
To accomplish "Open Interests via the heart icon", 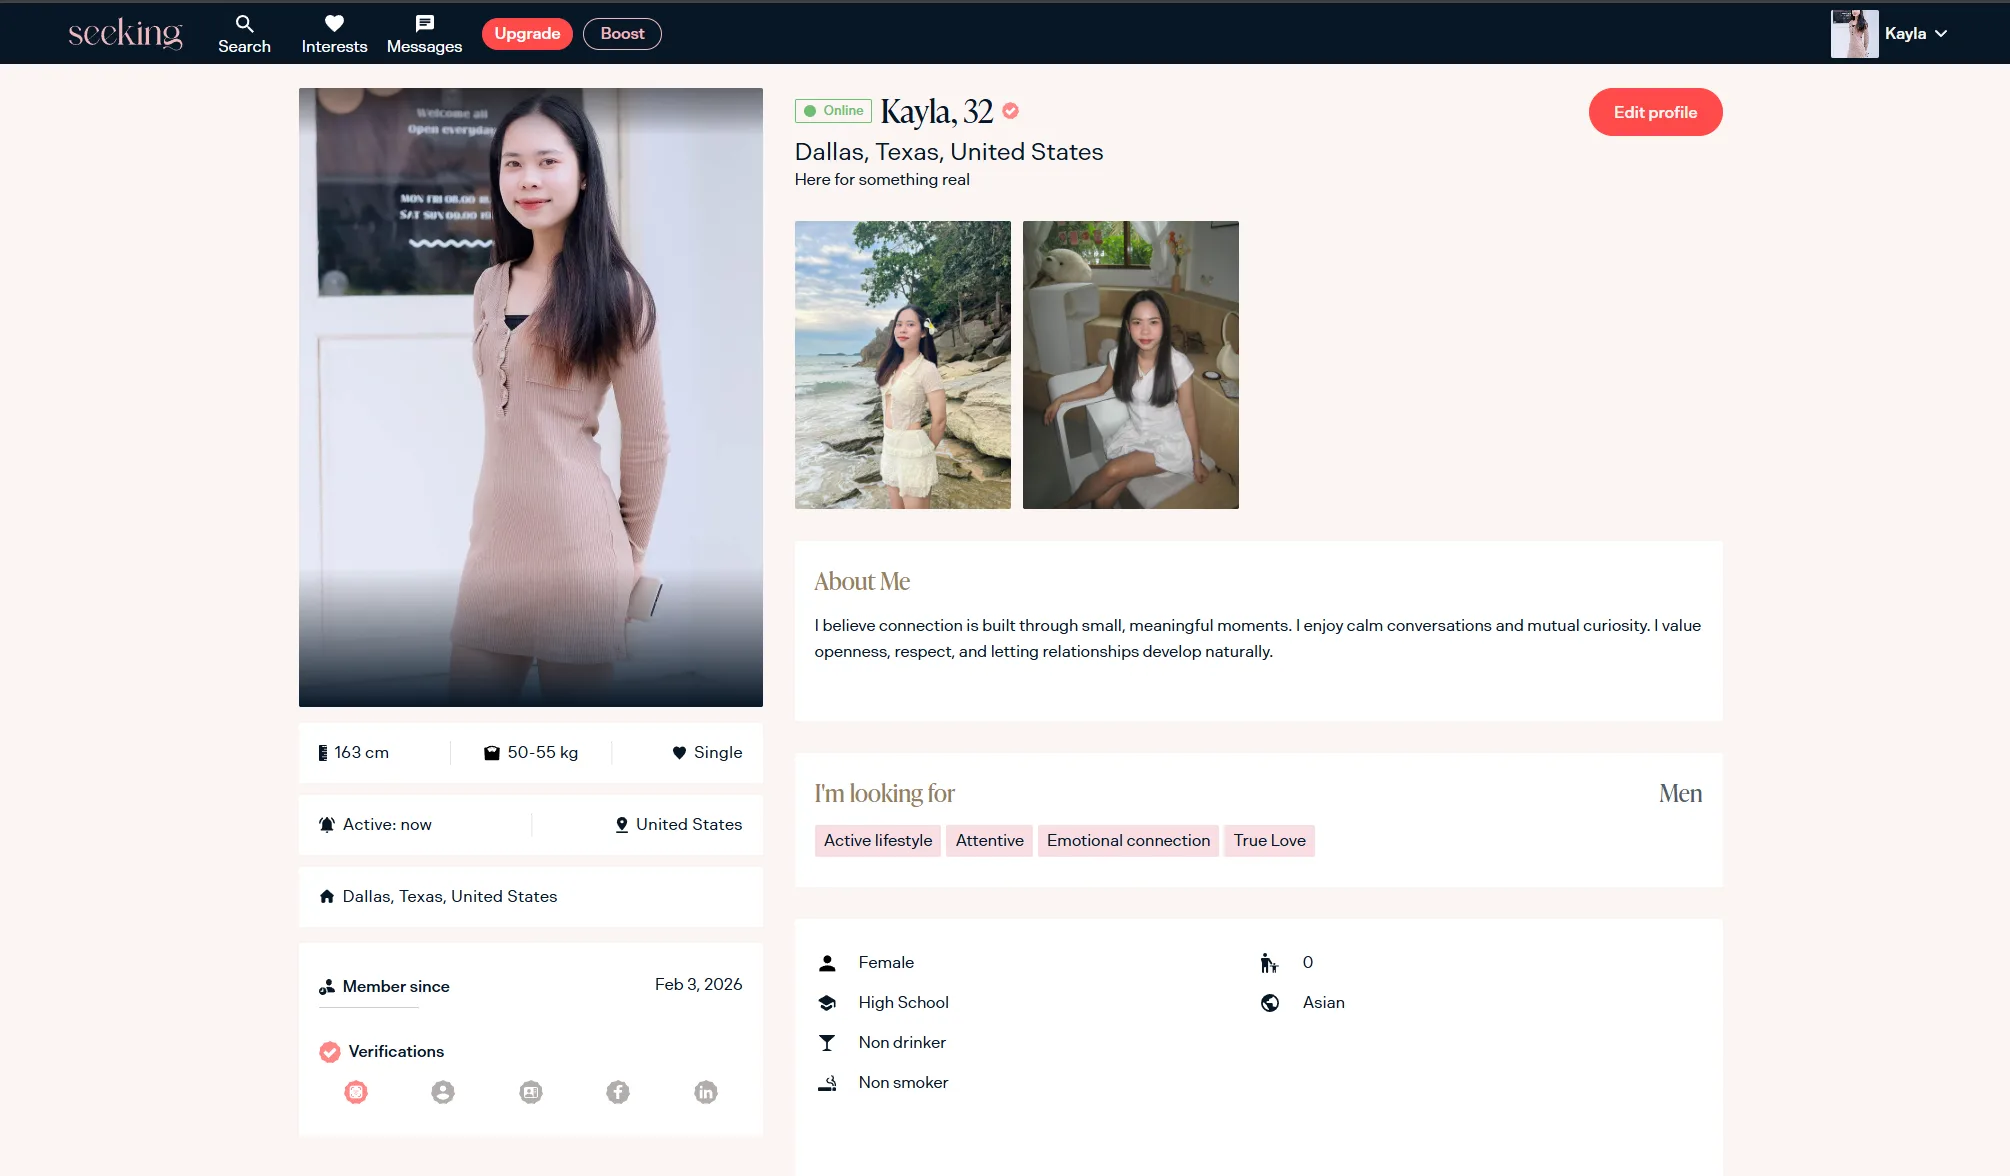I will point(334,34).
